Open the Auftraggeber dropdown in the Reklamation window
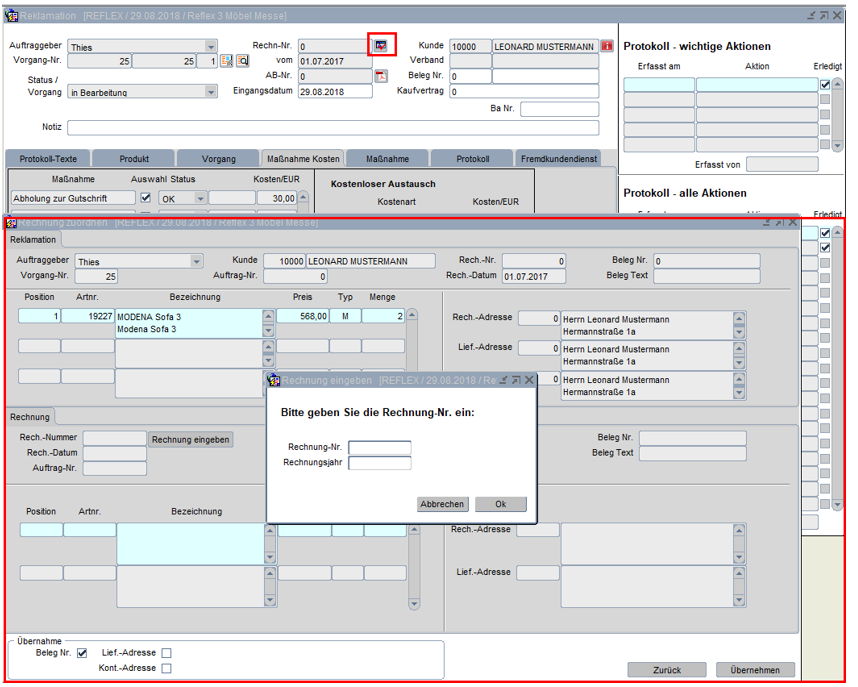 [x=211, y=46]
